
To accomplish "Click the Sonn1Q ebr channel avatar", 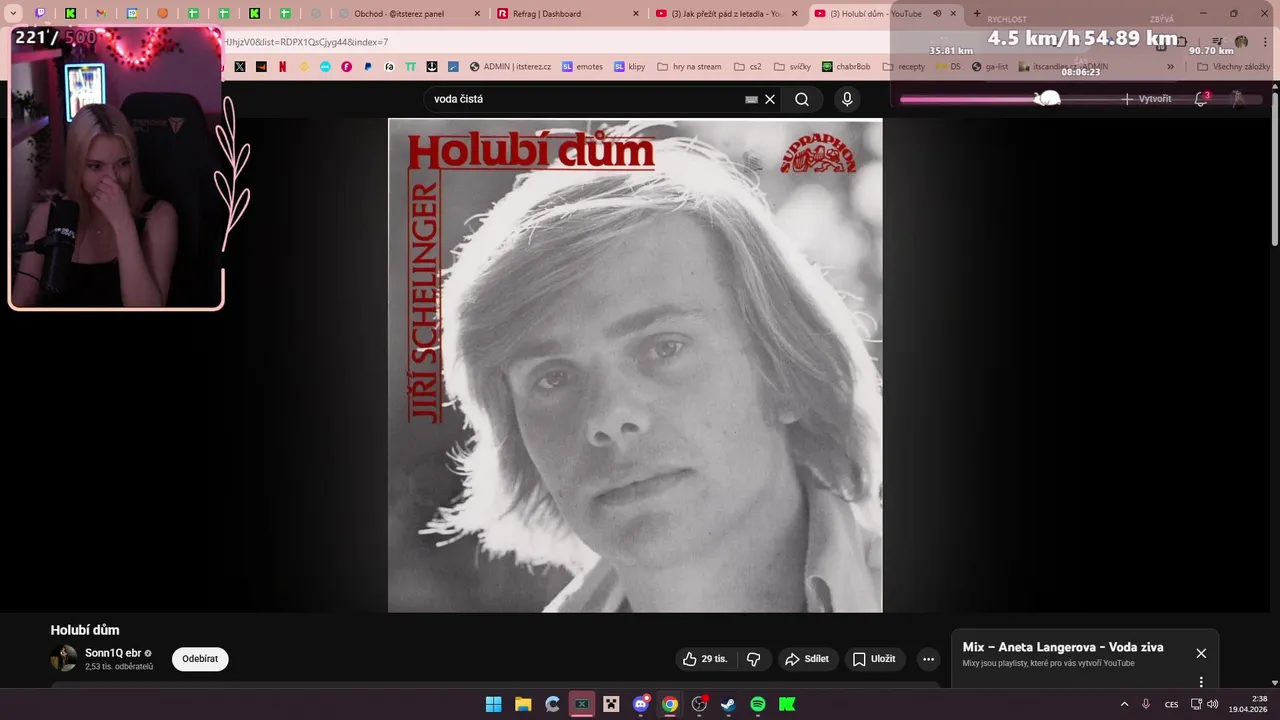I will (64, 658).
